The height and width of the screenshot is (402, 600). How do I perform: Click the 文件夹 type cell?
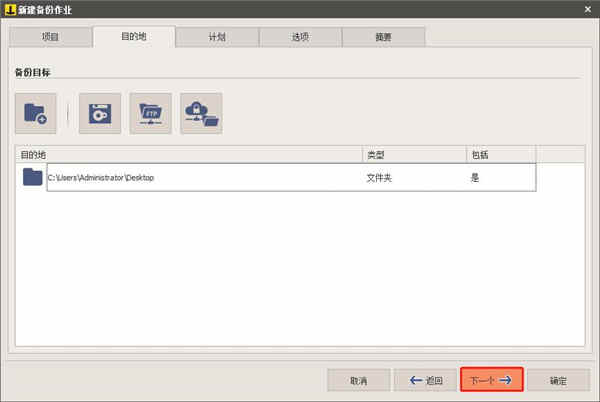[379, 178]
